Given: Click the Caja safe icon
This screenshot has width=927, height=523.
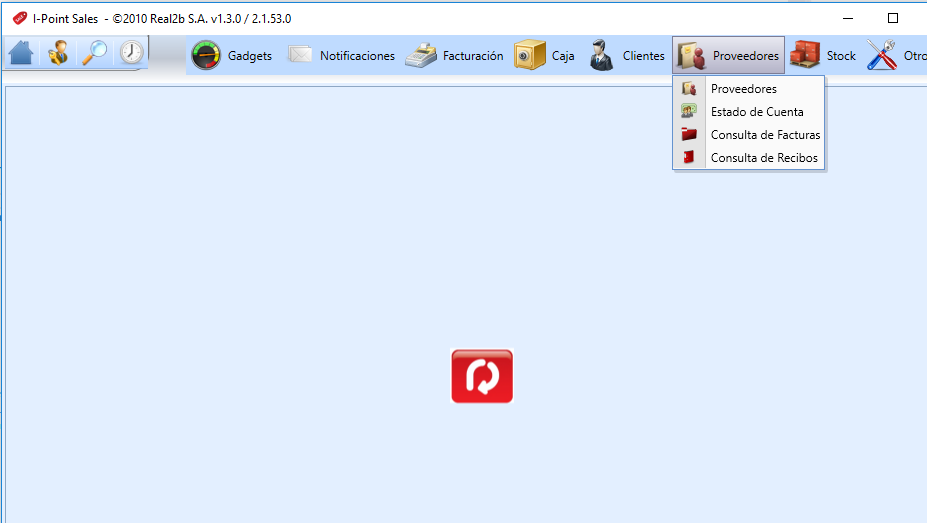Looking at the screenshot, I should (529, 56).
